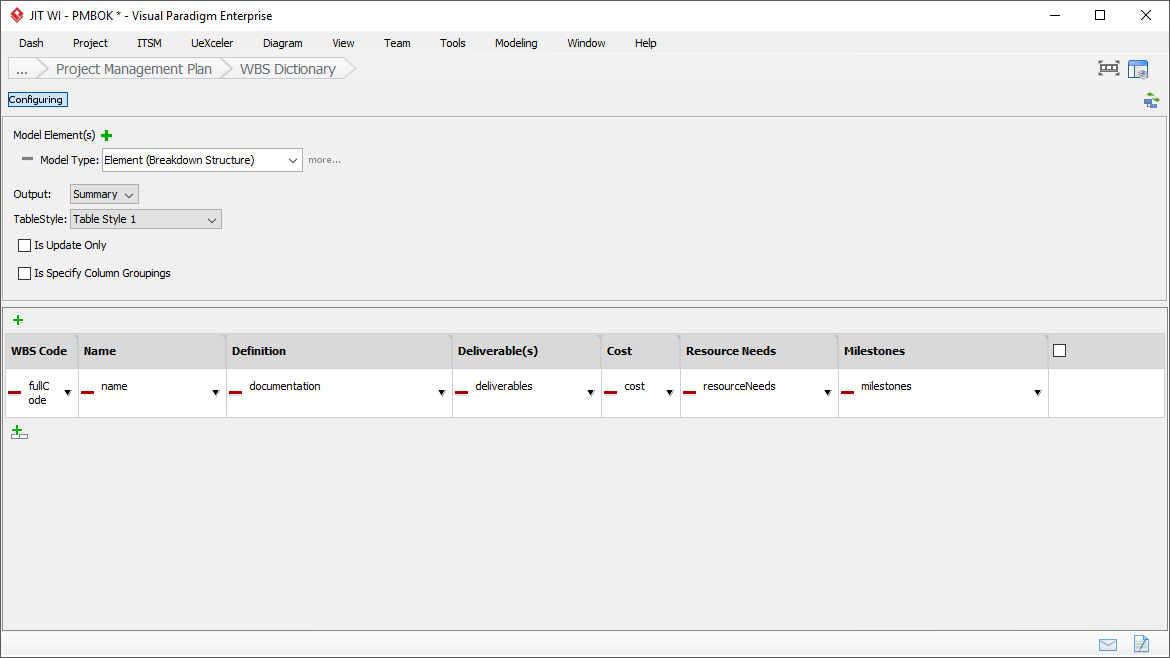The height and width of the screenshot is (658, 1170).
Task: Remove the documentation property with red minus
Action: 236,392
